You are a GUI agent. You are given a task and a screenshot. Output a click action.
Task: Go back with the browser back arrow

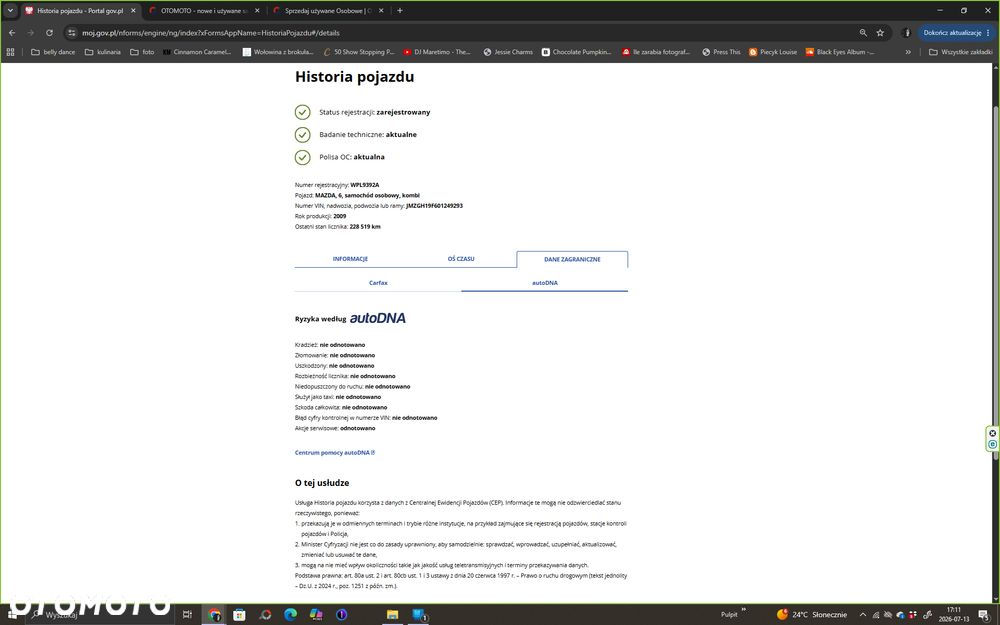(12, 33)
